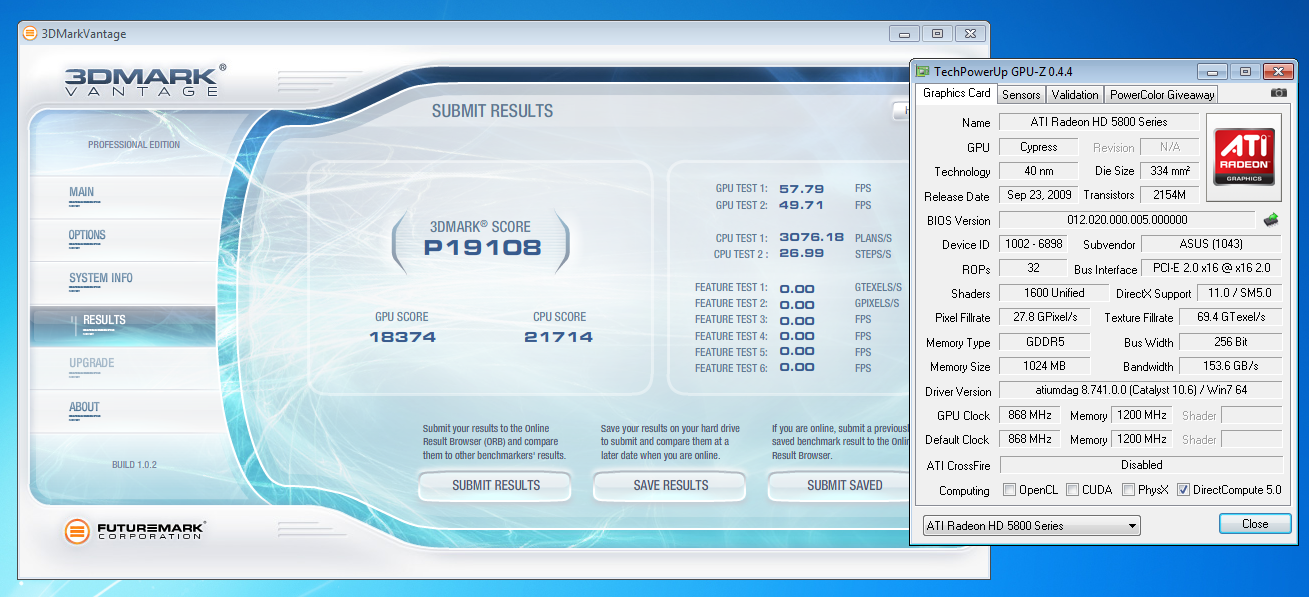Select the DirectX Support field 11.0 / SM5.0
Viewport: 1309px width, 597px height.
(1239, 293)
